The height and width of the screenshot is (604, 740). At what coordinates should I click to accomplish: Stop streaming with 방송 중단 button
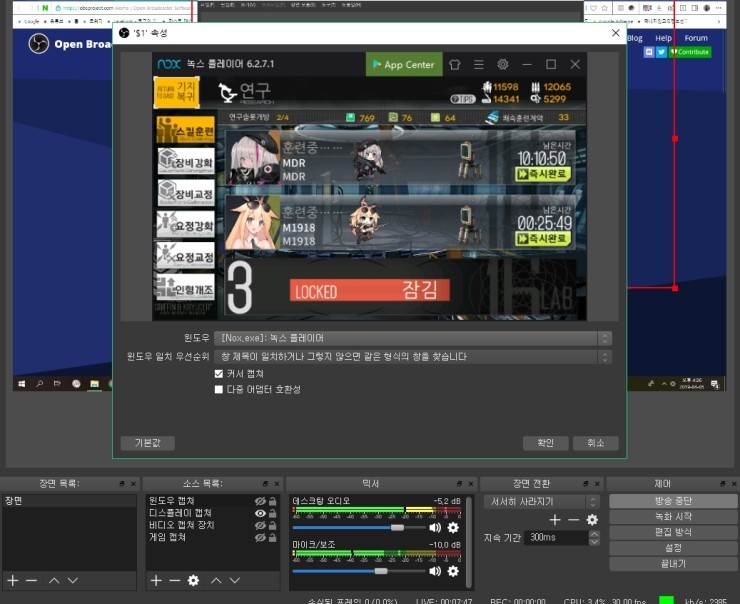(x=673, y=501)
